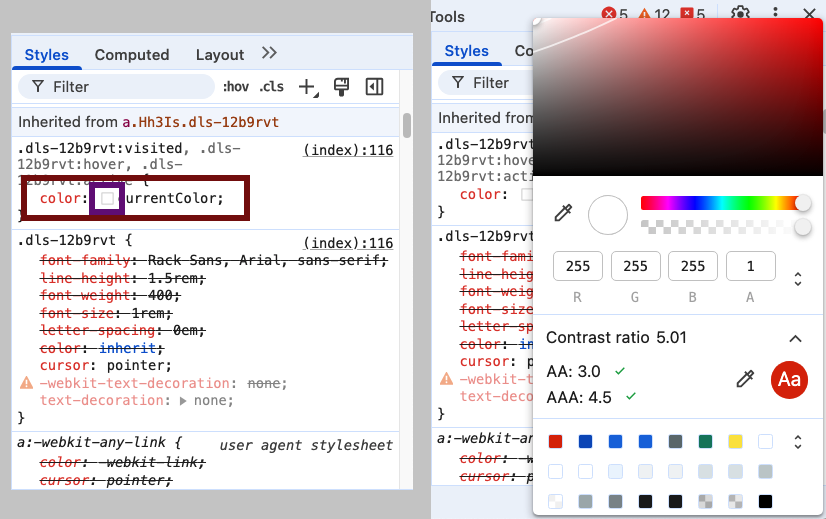Follow the inherit value link on color
The height and width of the screenshot is (519, 826).
127,348
